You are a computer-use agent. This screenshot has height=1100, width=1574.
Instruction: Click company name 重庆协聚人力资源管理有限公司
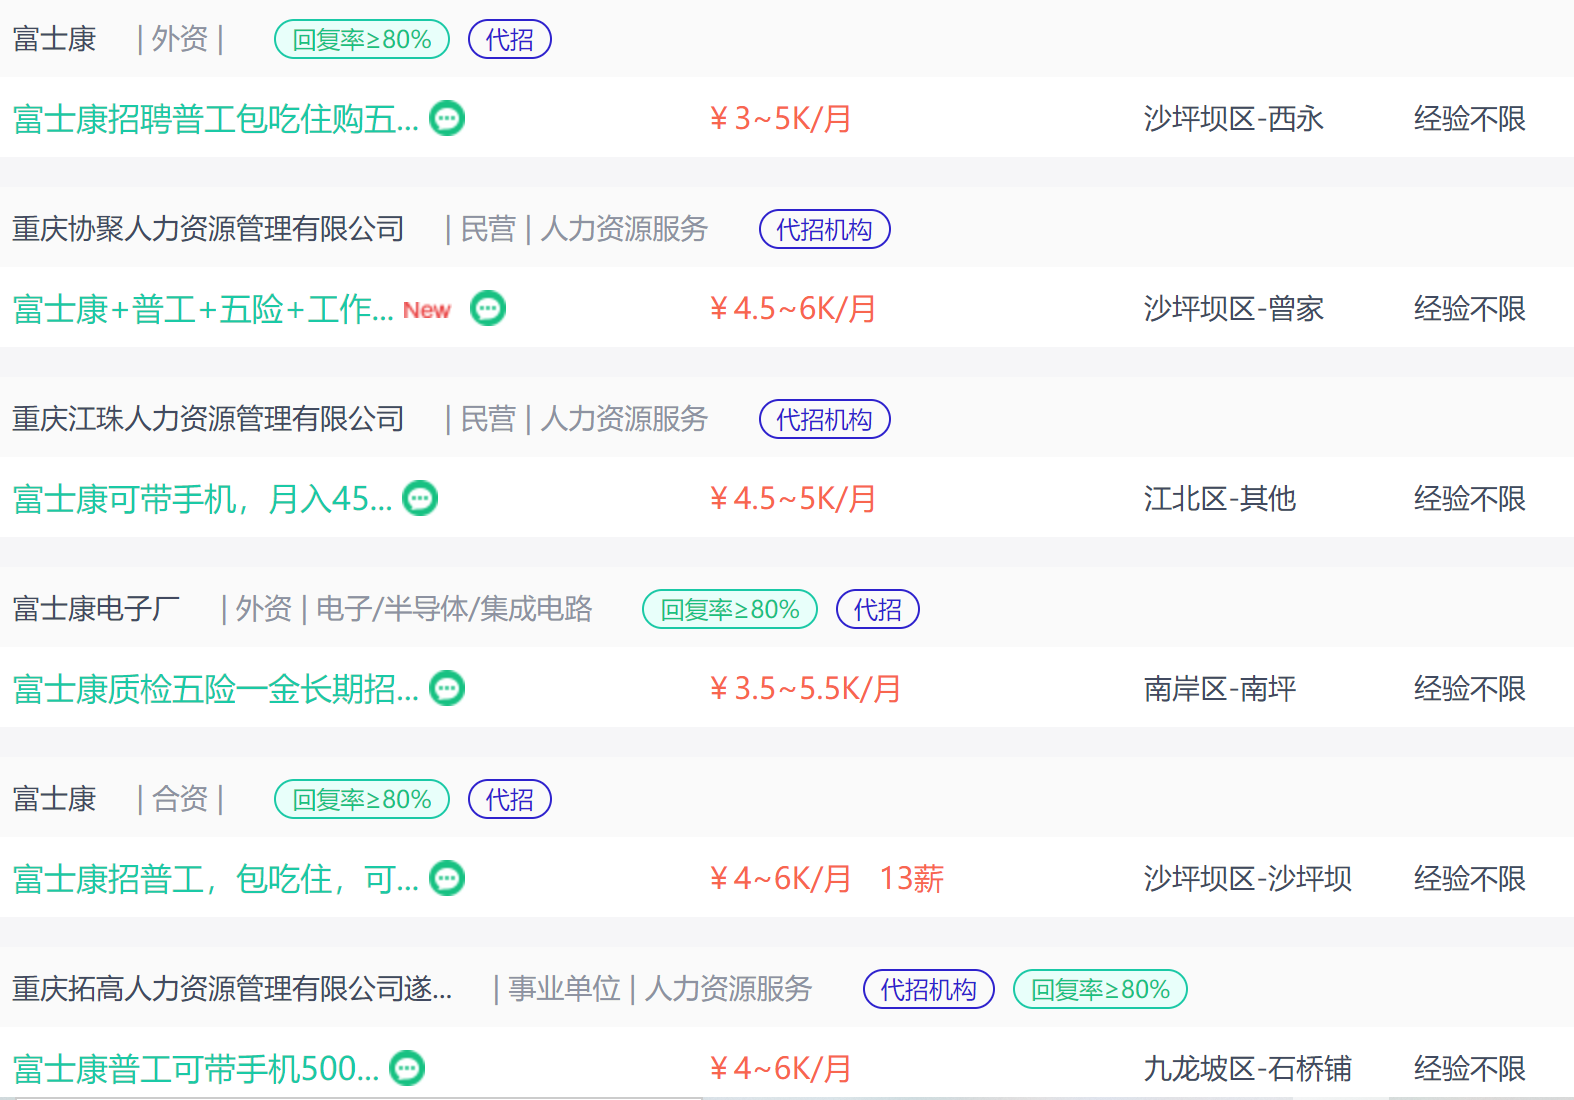click(208, 229)
